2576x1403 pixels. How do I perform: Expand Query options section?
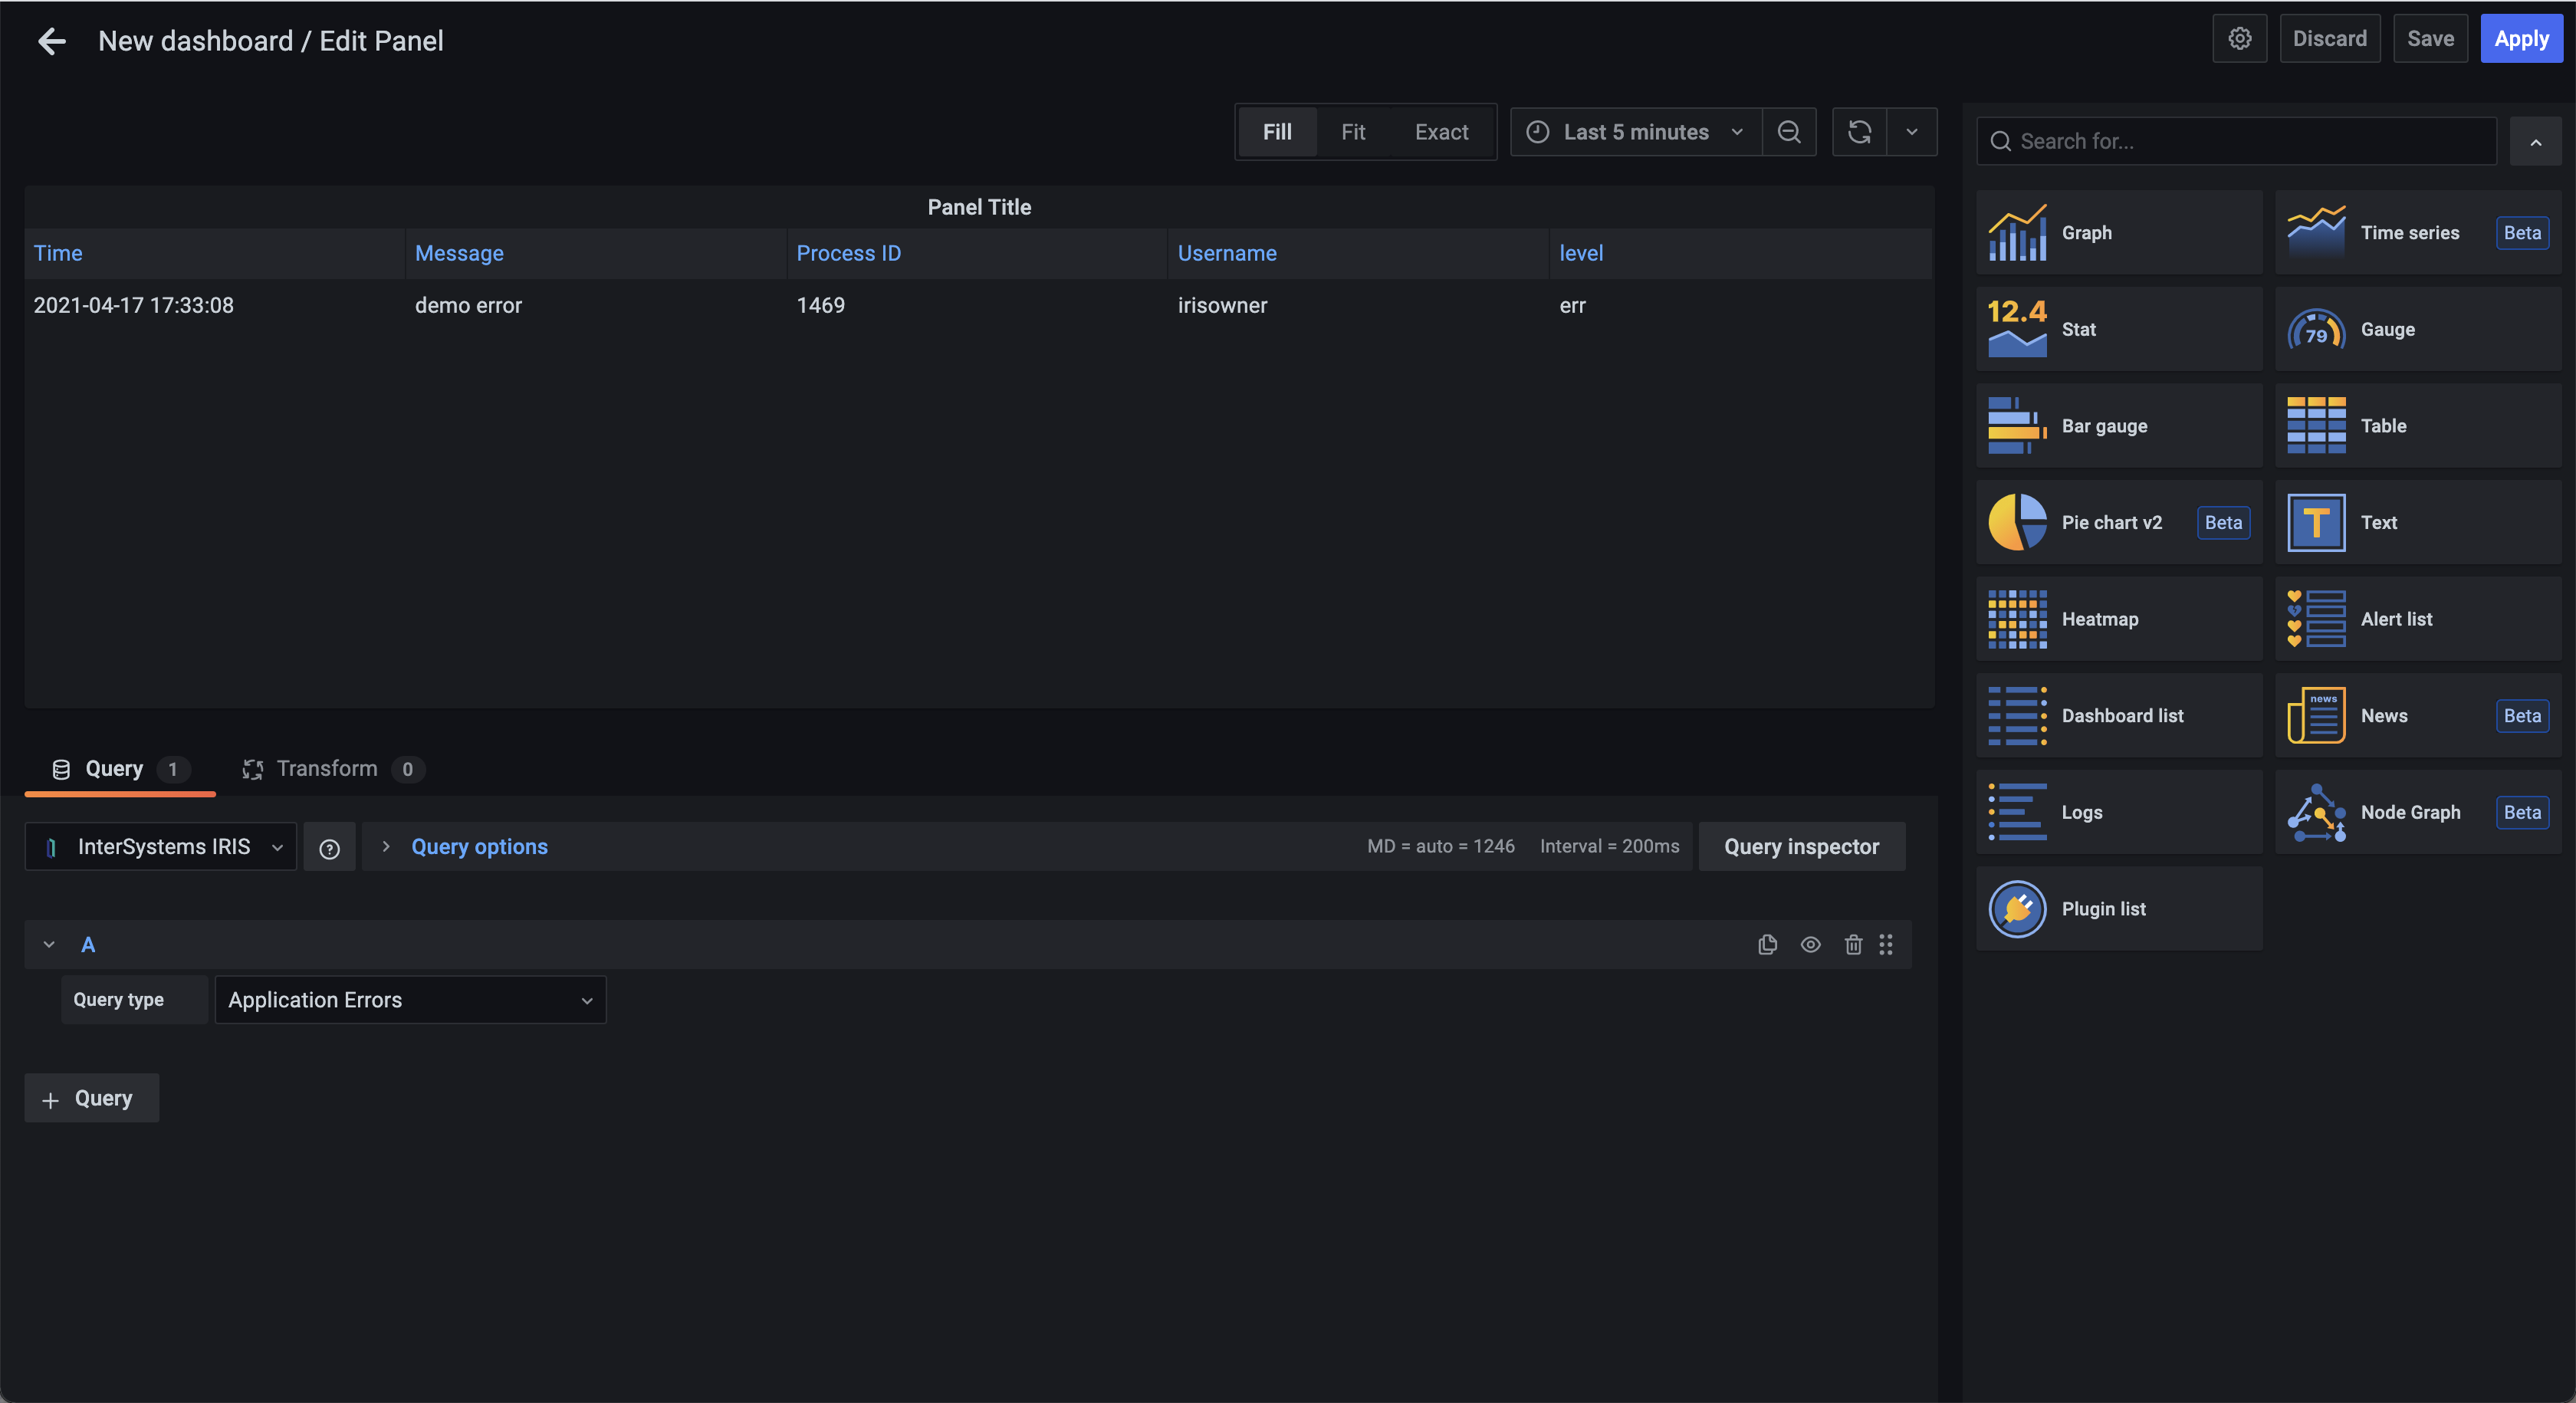pyautogui.click(x=478, y=847)
